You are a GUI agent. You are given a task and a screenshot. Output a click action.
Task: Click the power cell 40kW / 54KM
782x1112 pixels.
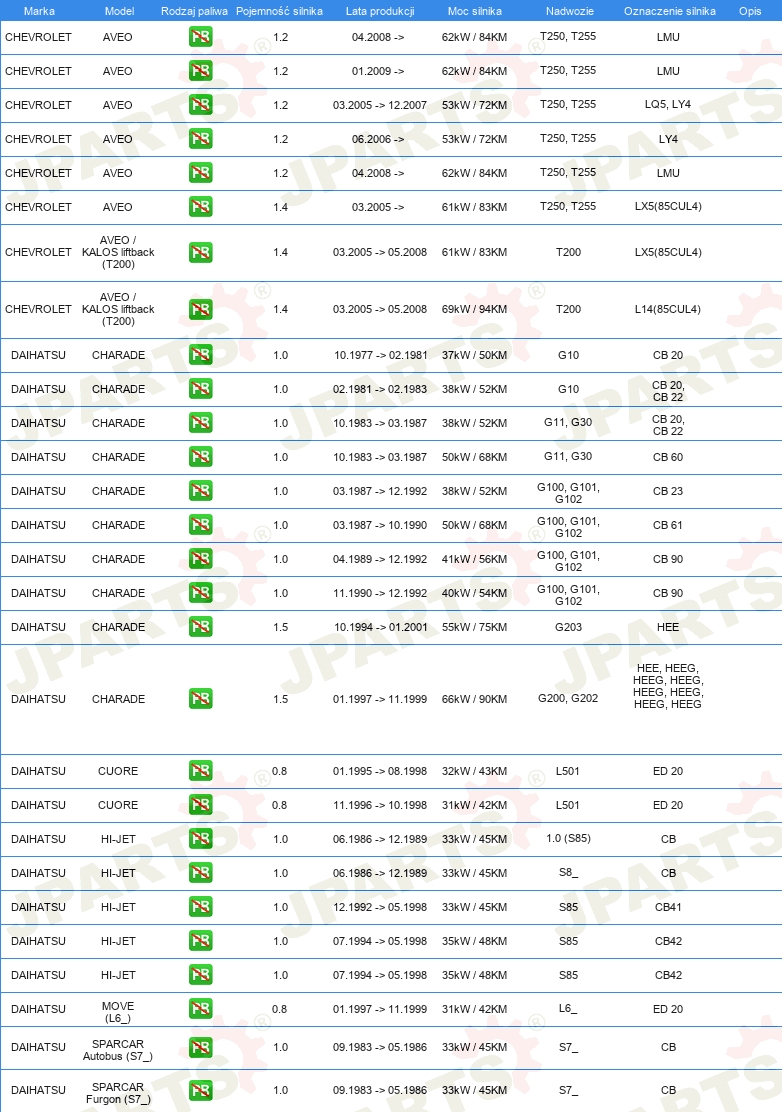click(x=474, y=594)
